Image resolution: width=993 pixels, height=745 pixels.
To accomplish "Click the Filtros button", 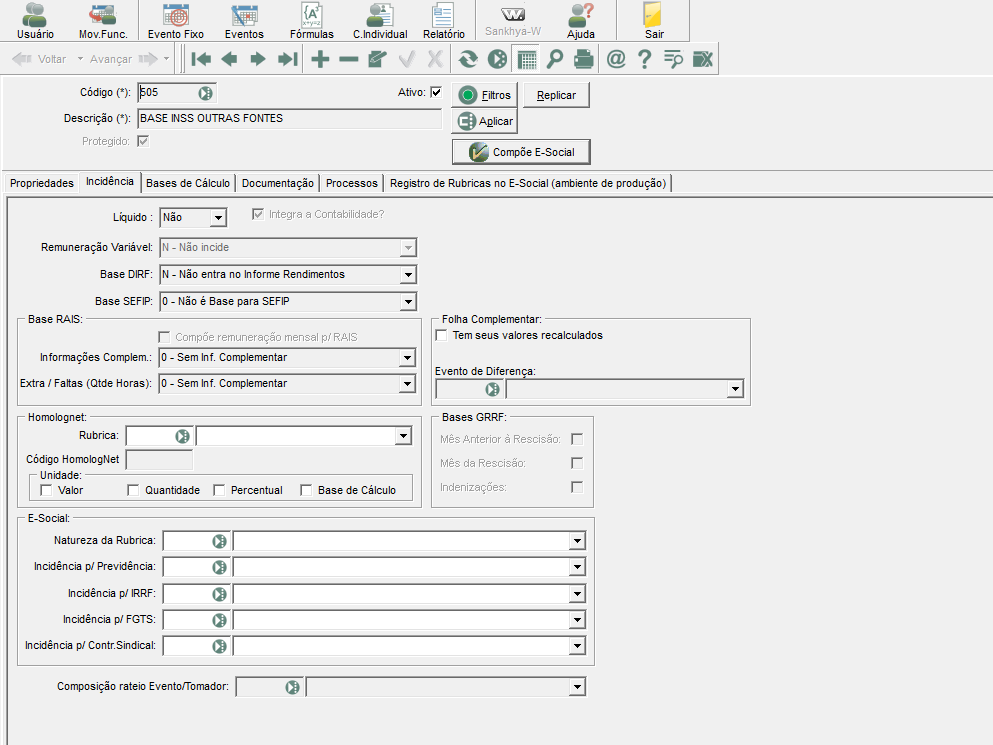I will point(485,95).
